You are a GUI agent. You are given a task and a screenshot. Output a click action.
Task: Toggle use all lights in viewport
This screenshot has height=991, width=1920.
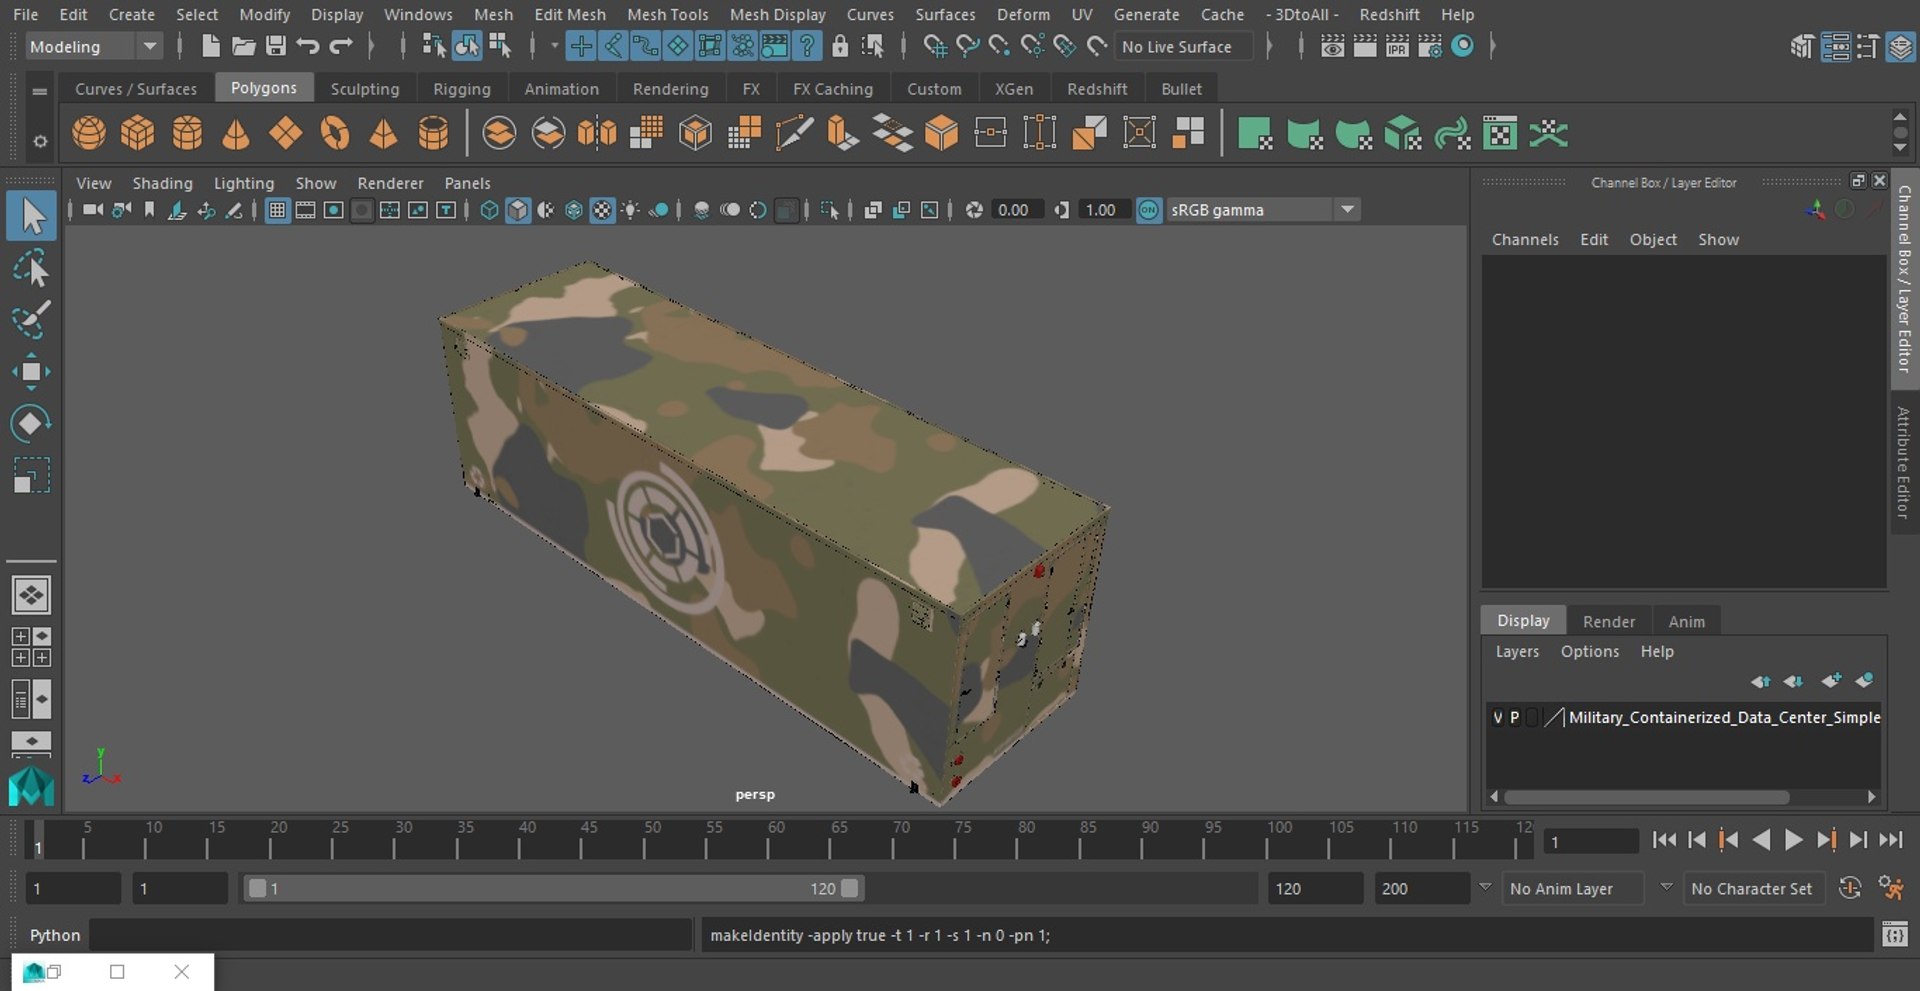point(630,210)
